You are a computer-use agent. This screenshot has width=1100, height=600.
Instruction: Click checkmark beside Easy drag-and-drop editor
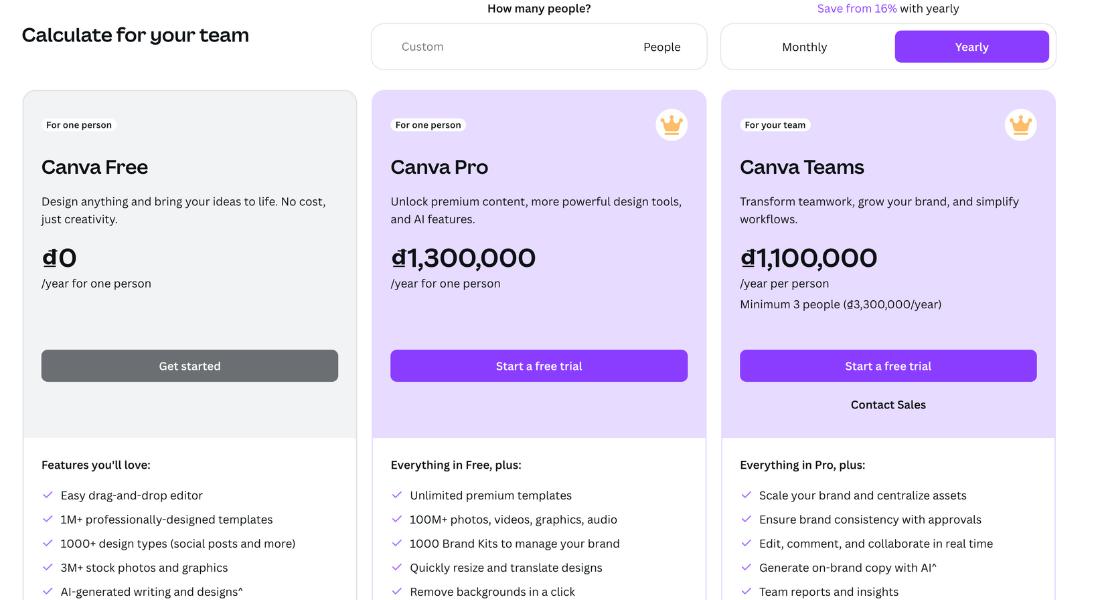(x=48, y=495)
